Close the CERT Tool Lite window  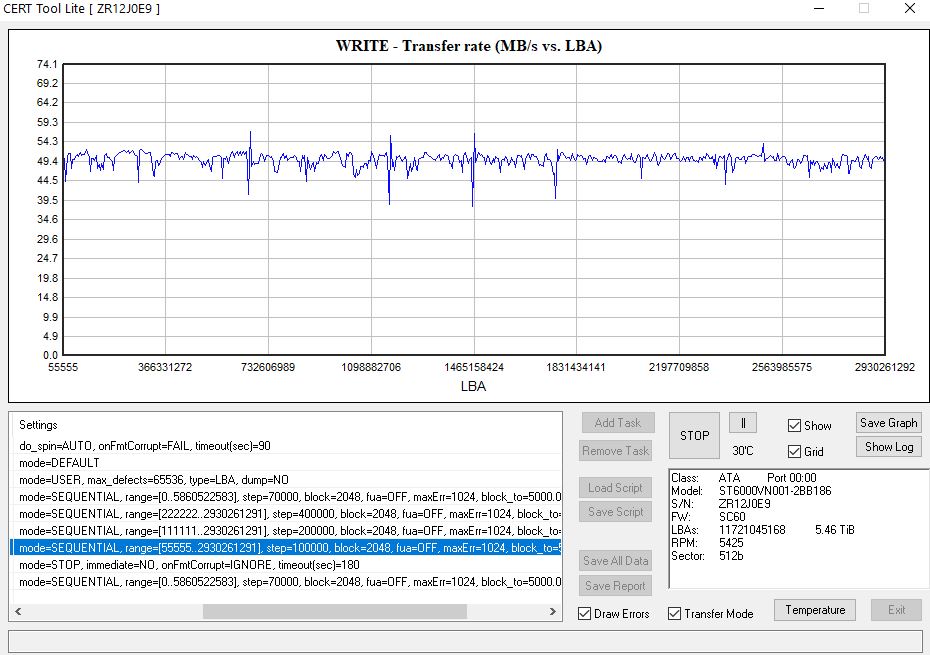(x=908, y=9)
